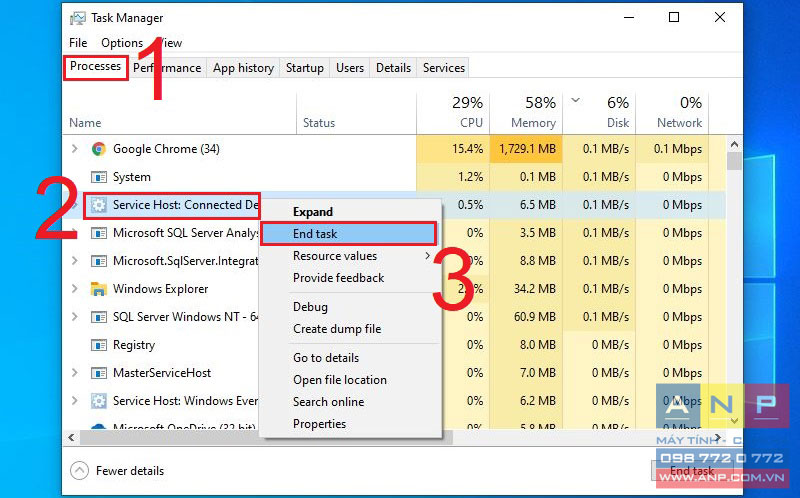Choose Expand in the context menu
Screen dimensions: 800x498
pos(350,212)
